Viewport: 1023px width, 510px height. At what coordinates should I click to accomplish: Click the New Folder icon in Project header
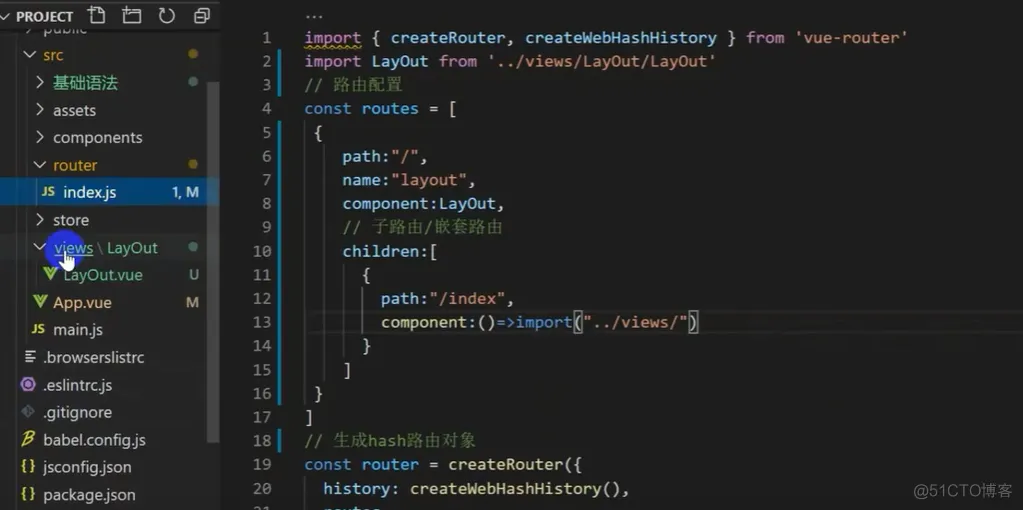(x=131, y=15)
